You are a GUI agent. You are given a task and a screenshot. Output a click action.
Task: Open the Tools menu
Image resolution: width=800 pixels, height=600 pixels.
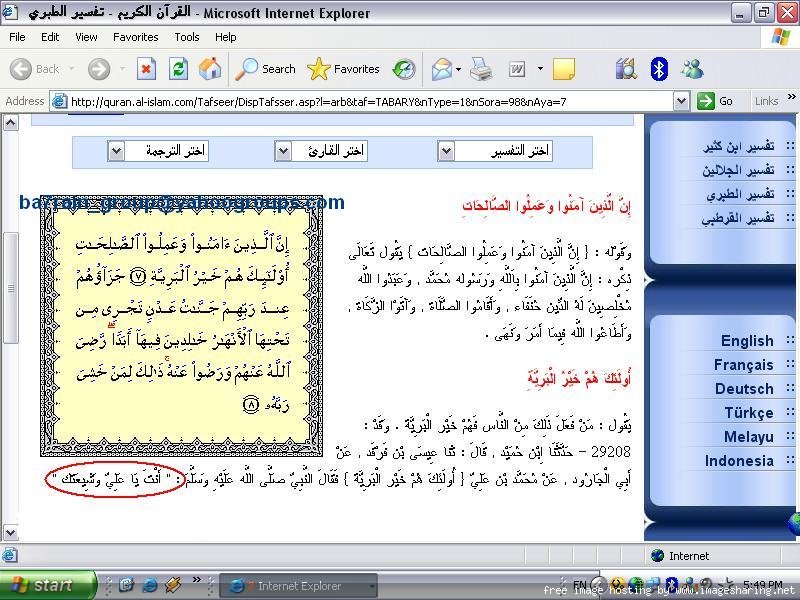[x=187, y=37]
